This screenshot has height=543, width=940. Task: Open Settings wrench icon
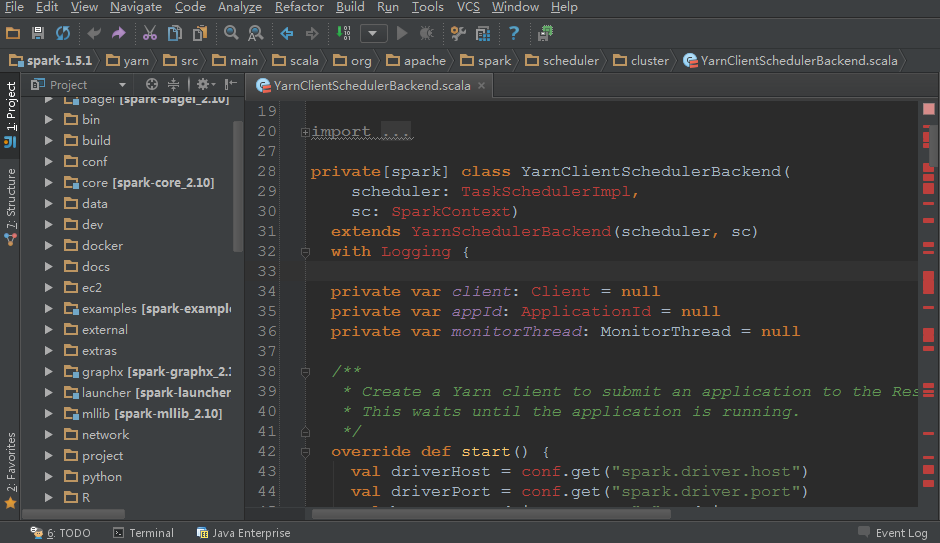458,33
